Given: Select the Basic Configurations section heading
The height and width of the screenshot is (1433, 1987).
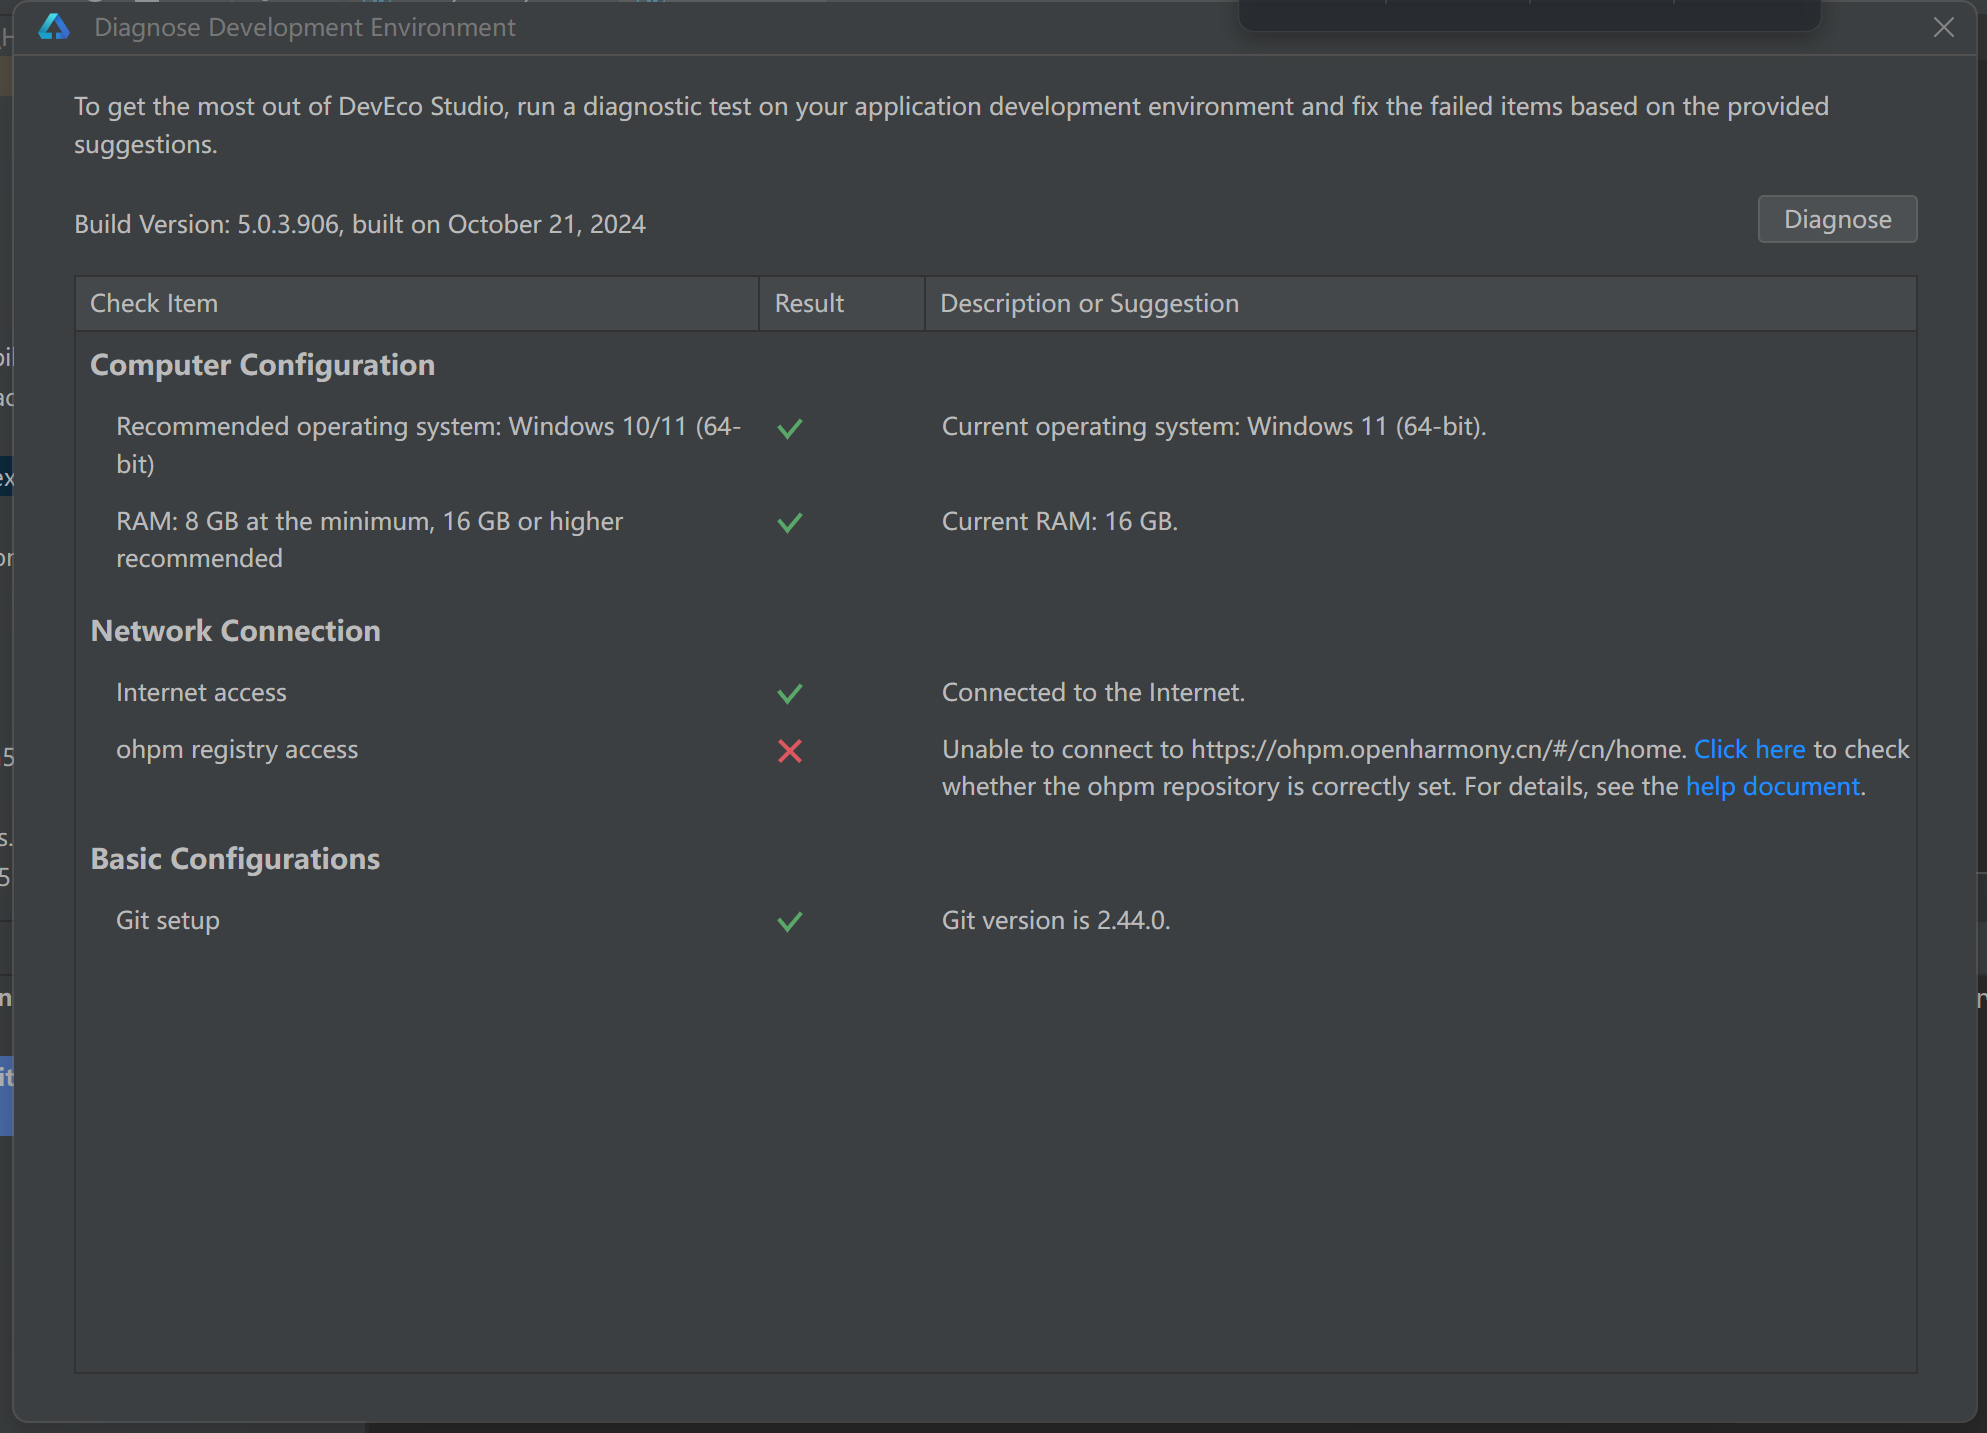Looking at the screenshot, I should tap(236, 859).
